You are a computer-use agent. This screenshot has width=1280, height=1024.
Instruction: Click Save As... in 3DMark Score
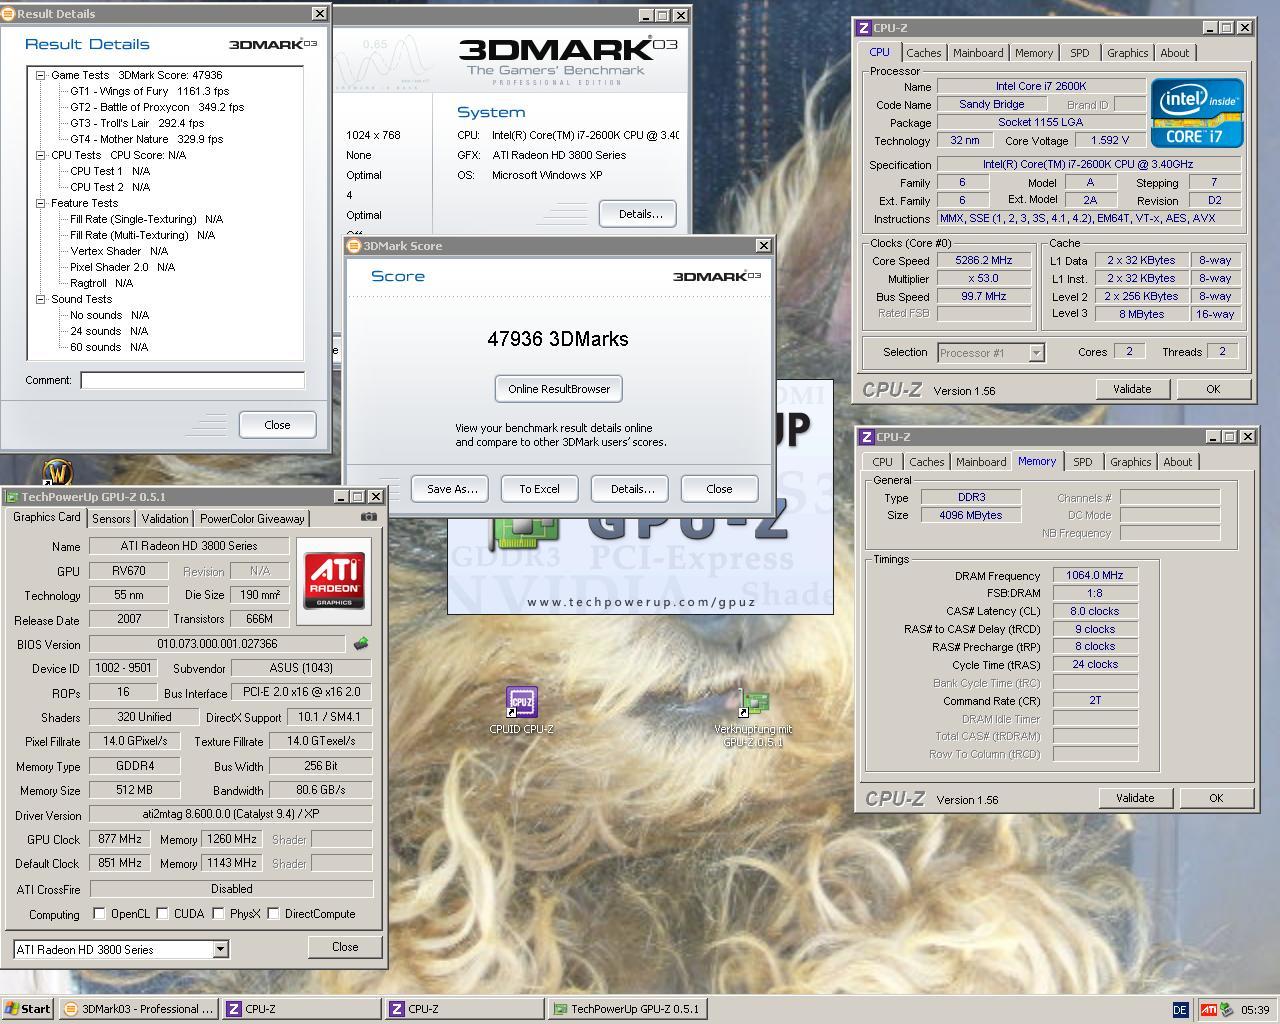click(x=452, y=489)
